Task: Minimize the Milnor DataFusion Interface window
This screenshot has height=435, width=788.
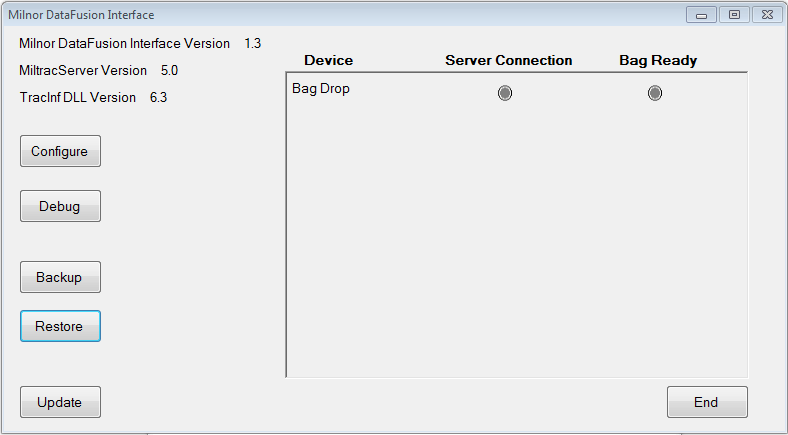Action: point(700,15)
